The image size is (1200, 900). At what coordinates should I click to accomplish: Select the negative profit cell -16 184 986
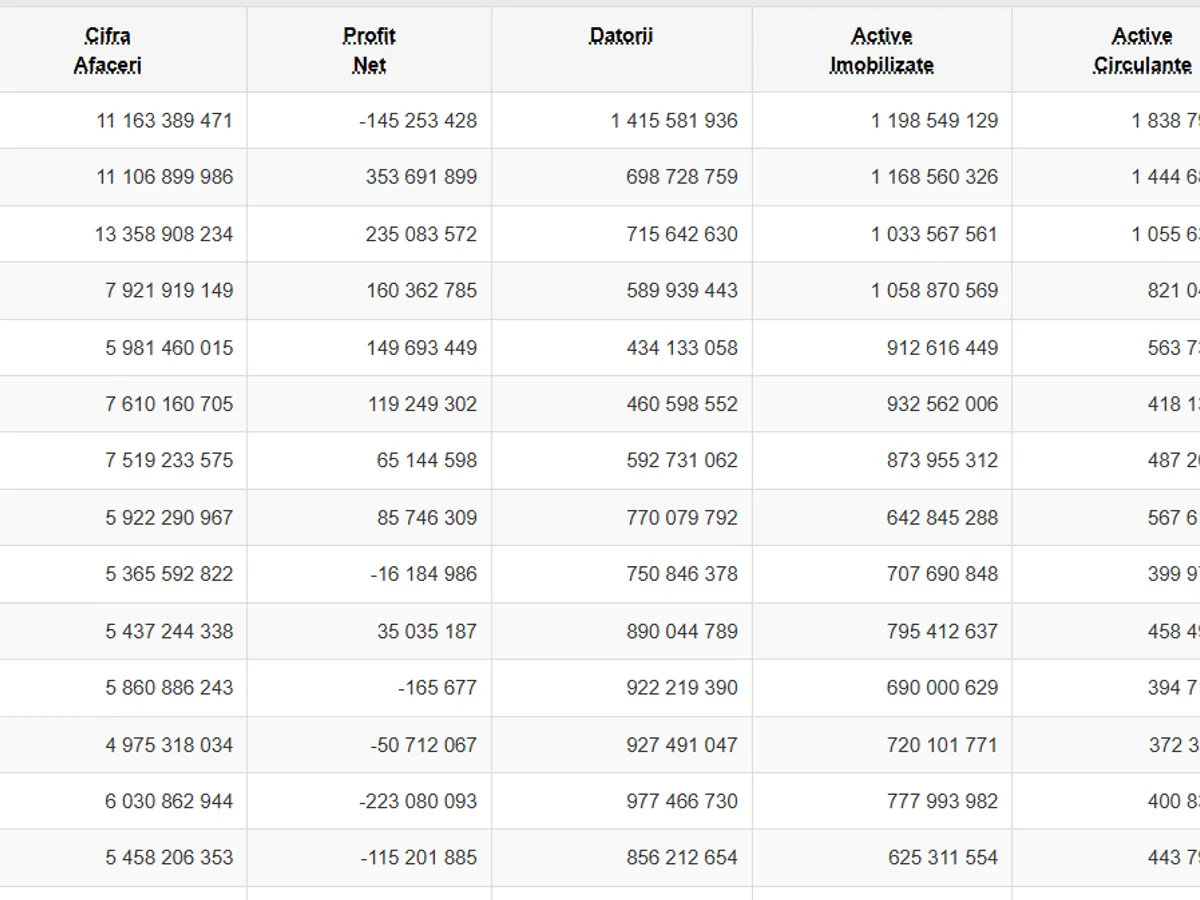tap(423, 574)
